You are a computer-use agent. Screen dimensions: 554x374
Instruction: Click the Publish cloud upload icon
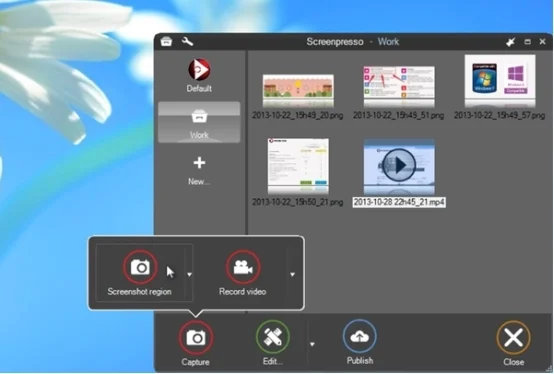click(359, 336)
